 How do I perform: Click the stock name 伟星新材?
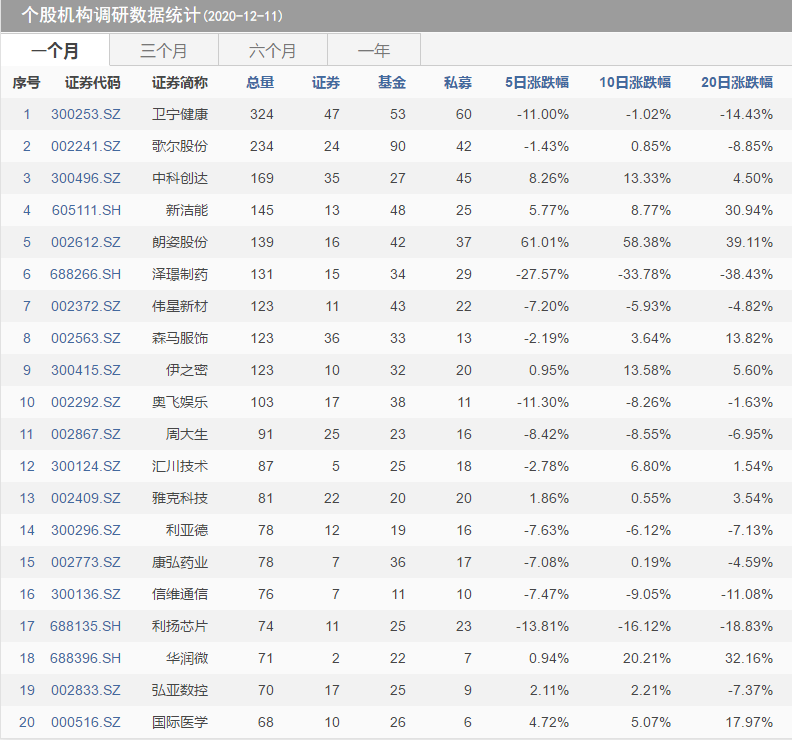pos(180,306)
